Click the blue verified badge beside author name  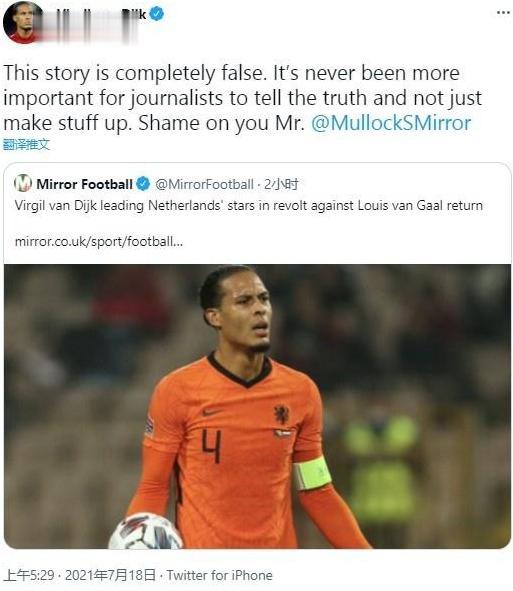pos(157,14)
